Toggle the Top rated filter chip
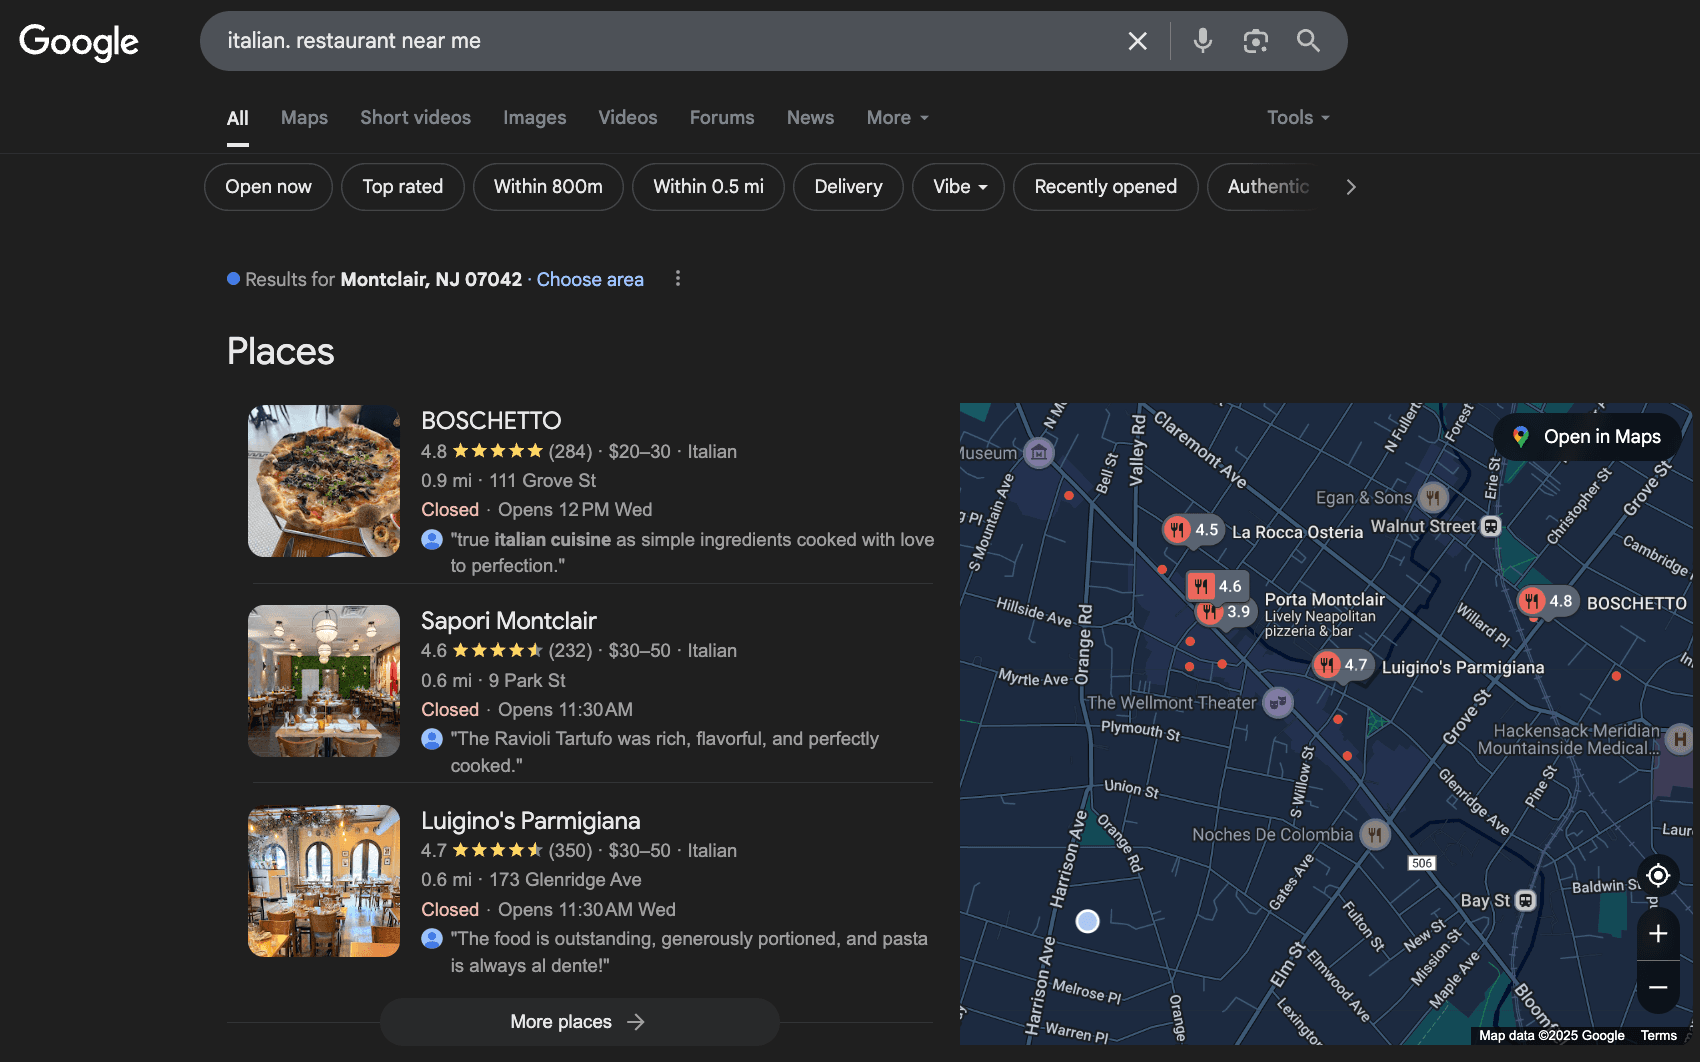This screenshot has width=1700, height=1062. pyautogui.click(x=402, y=187)
